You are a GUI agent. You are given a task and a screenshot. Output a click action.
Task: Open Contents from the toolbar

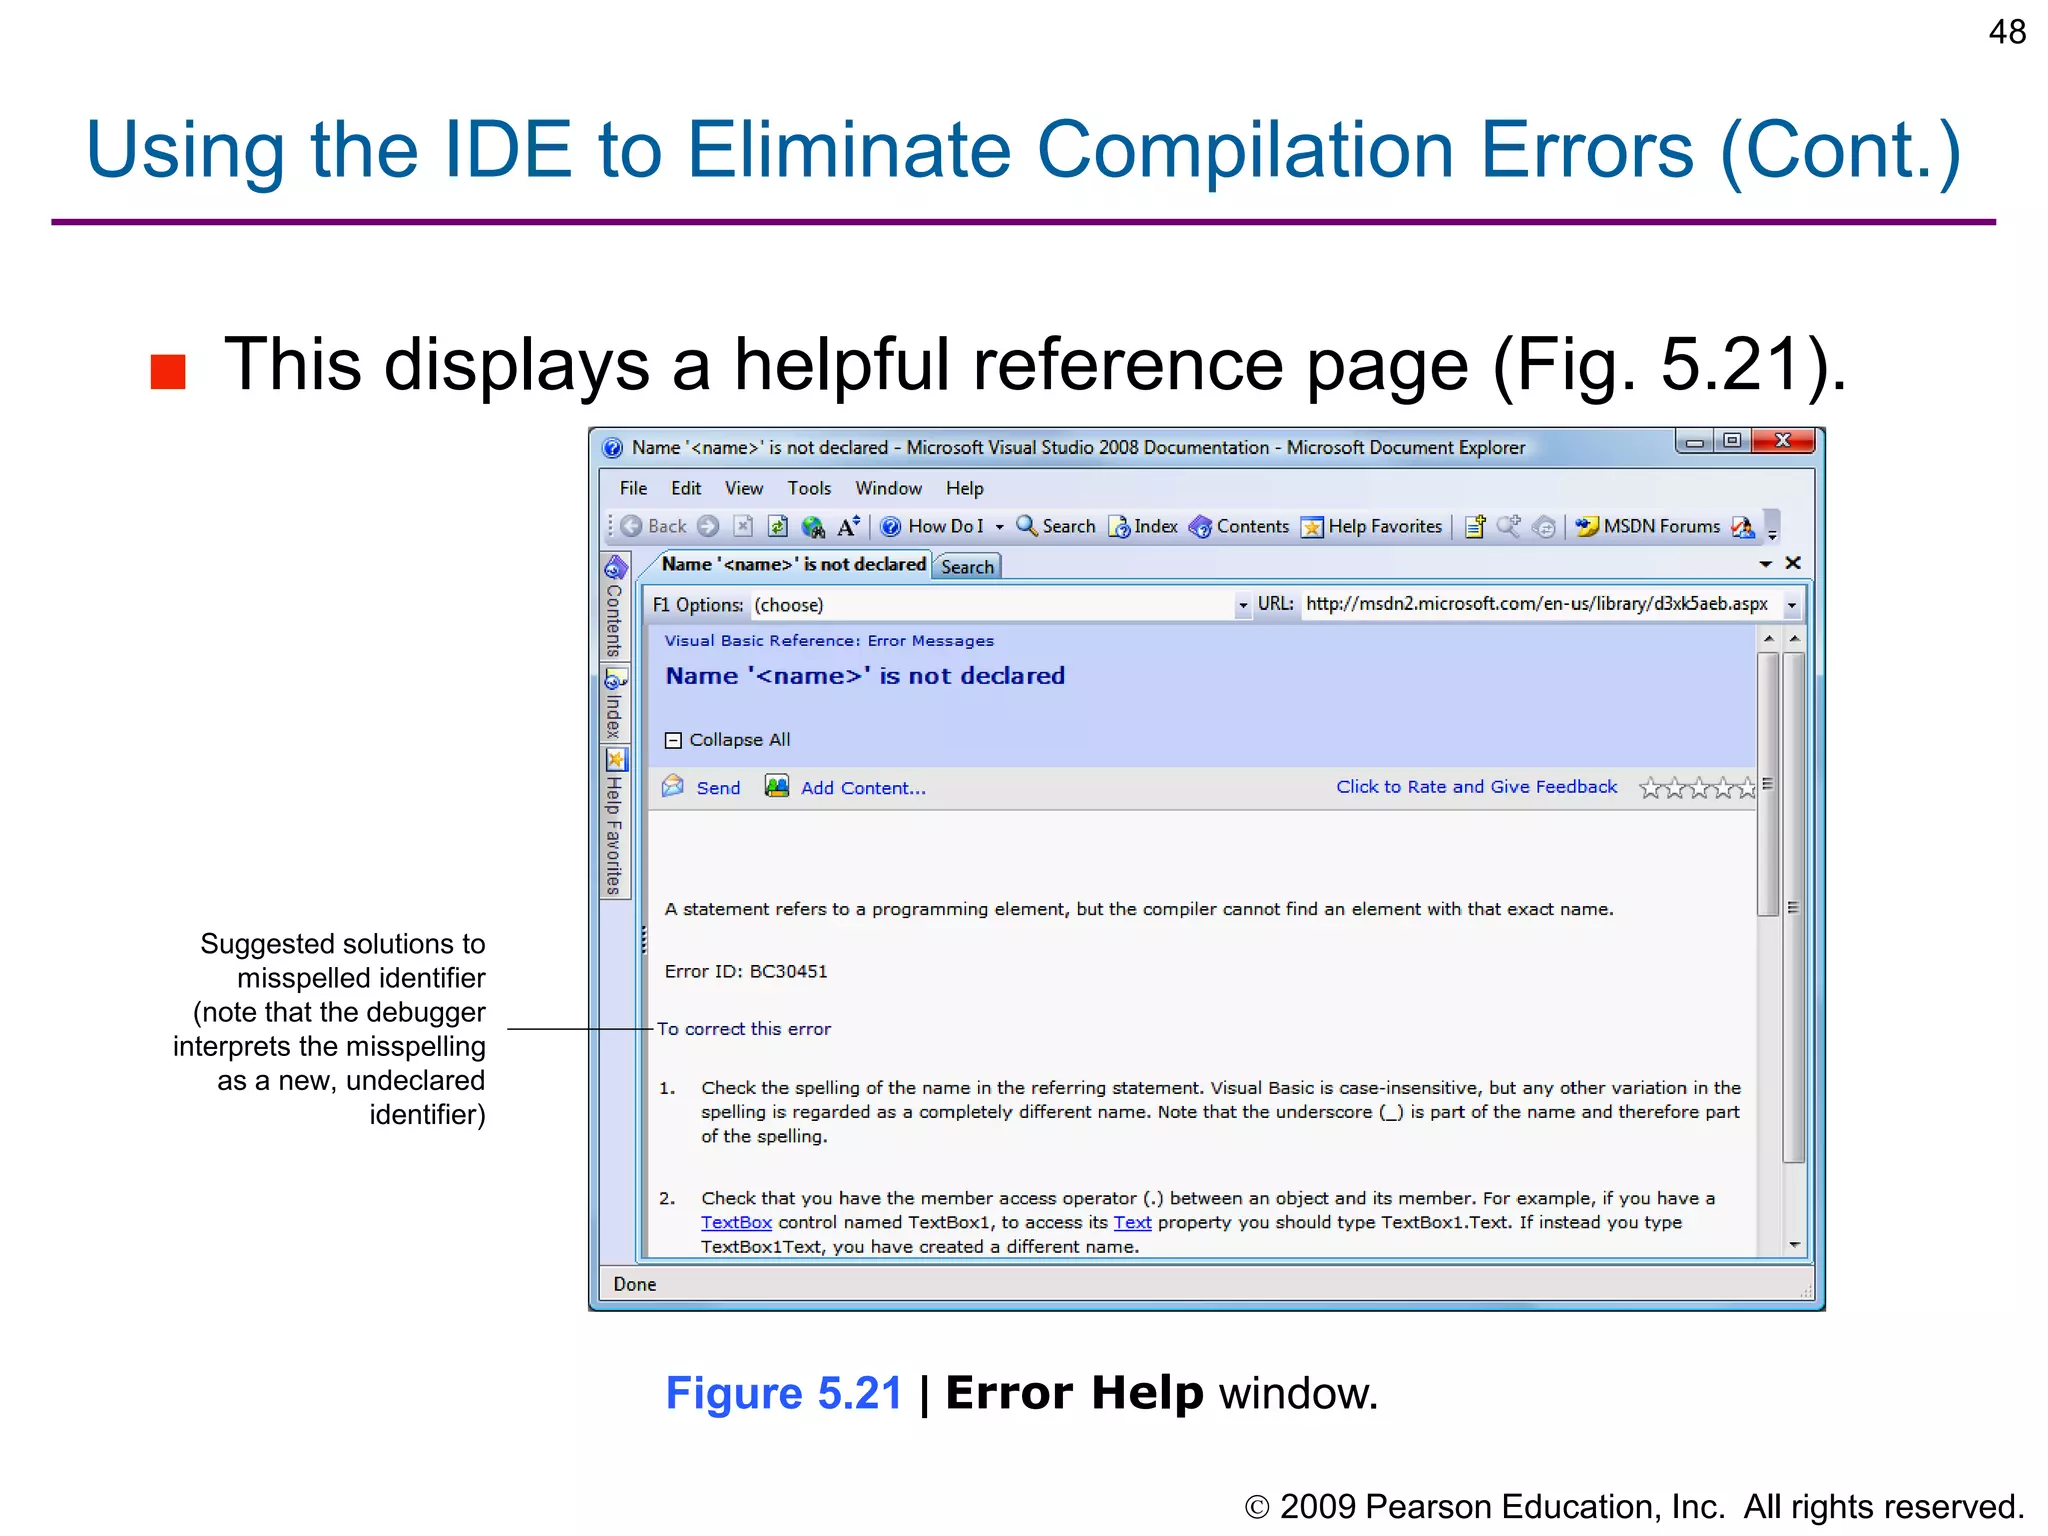click(1239, 526)
